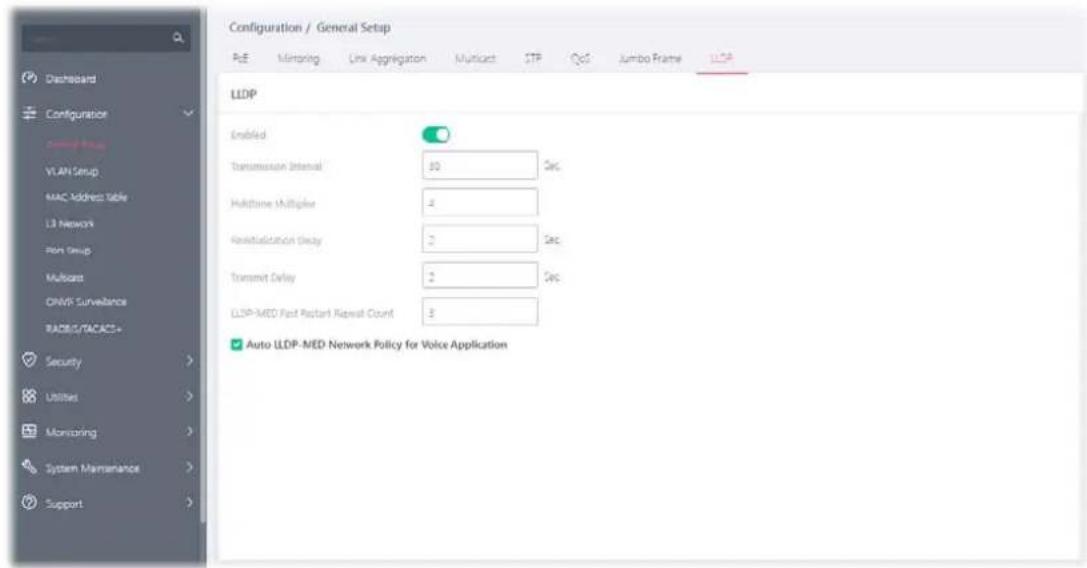1087x568 pixels.
Task: Select the QoS tab
Action: pos(580,59)
